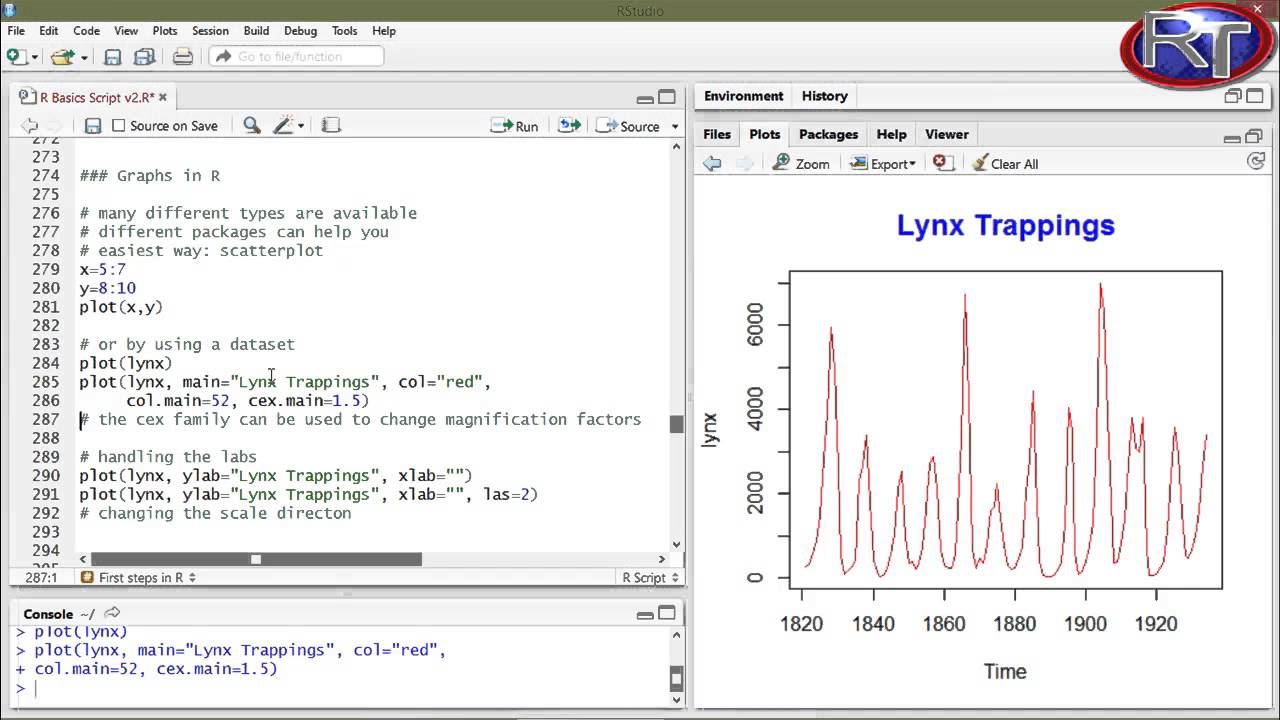This screenshot has width=1280, height=720.
Task: Show the previous plot arrow
Action: pos(712,164)
